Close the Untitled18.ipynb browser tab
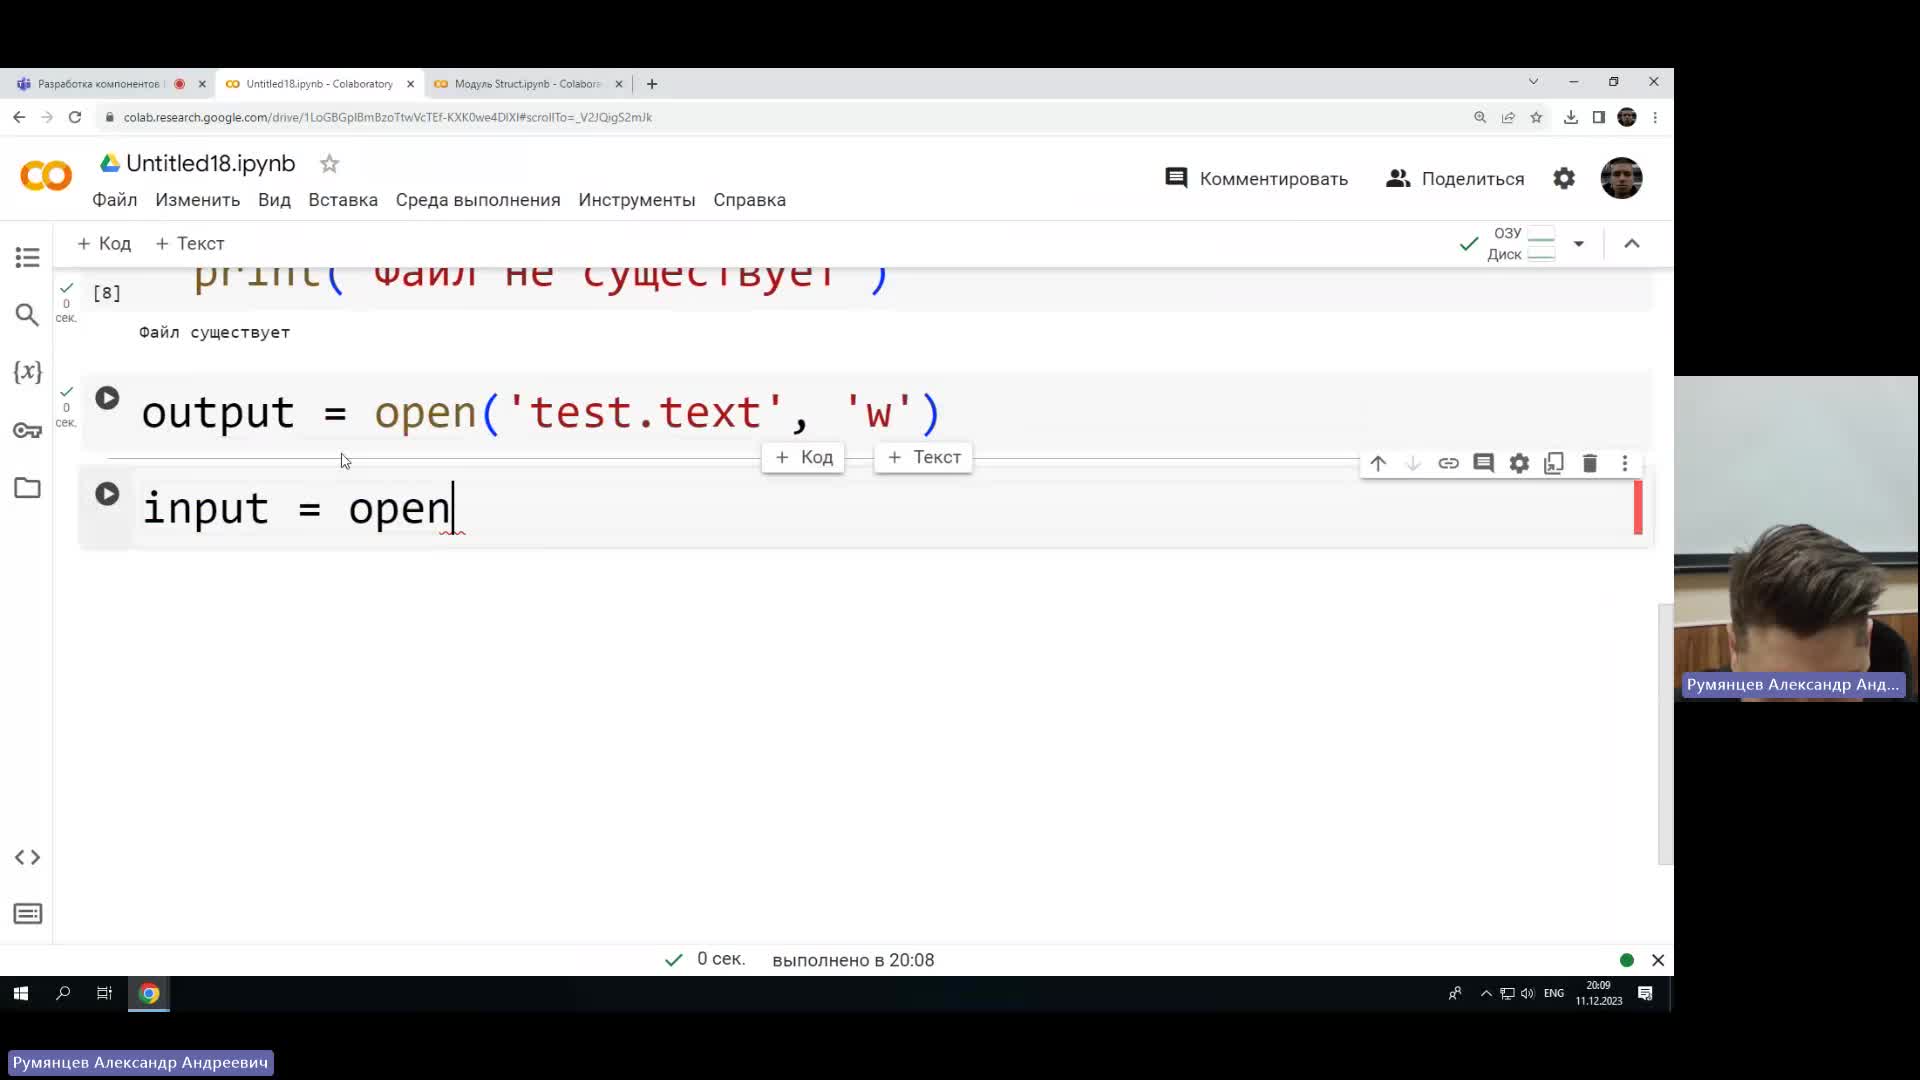The height and width of the screenshot is (1080, 1920). [x=410, y=84]
